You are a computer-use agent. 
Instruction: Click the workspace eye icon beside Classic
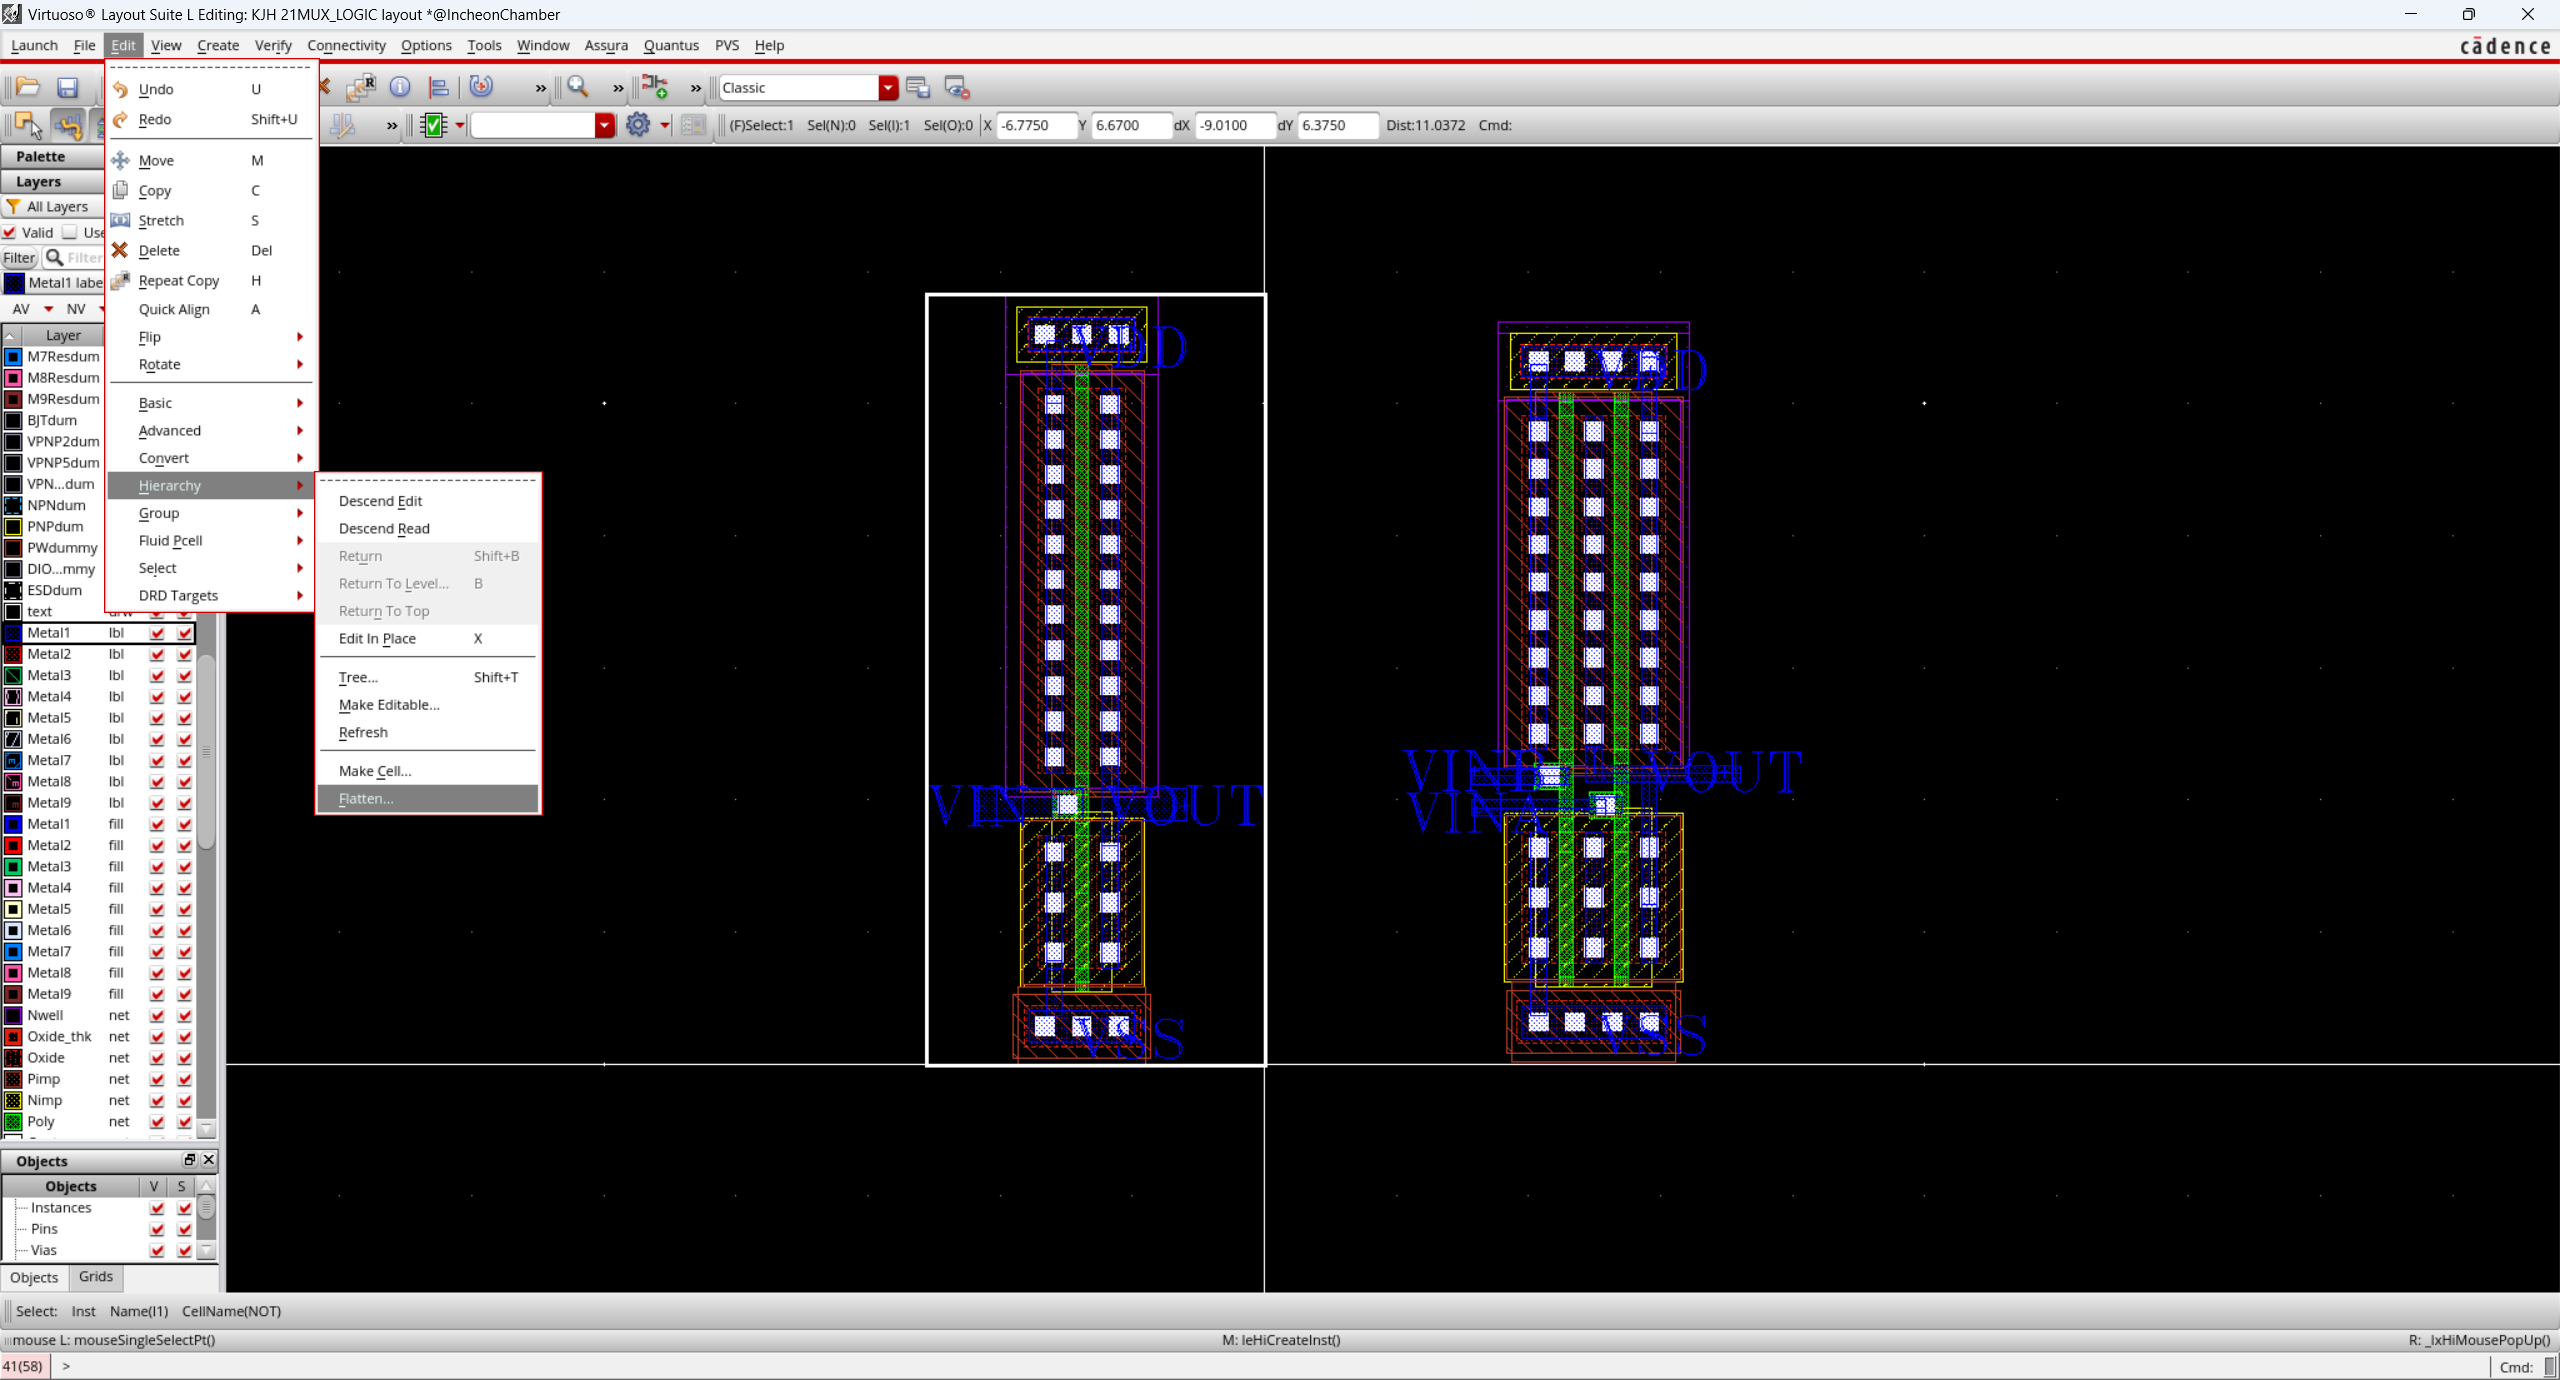tap(957, 88)
